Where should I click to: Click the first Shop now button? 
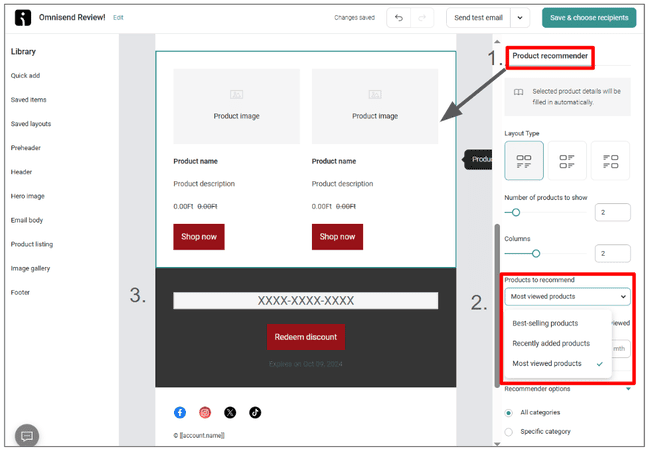coord(199,237)
